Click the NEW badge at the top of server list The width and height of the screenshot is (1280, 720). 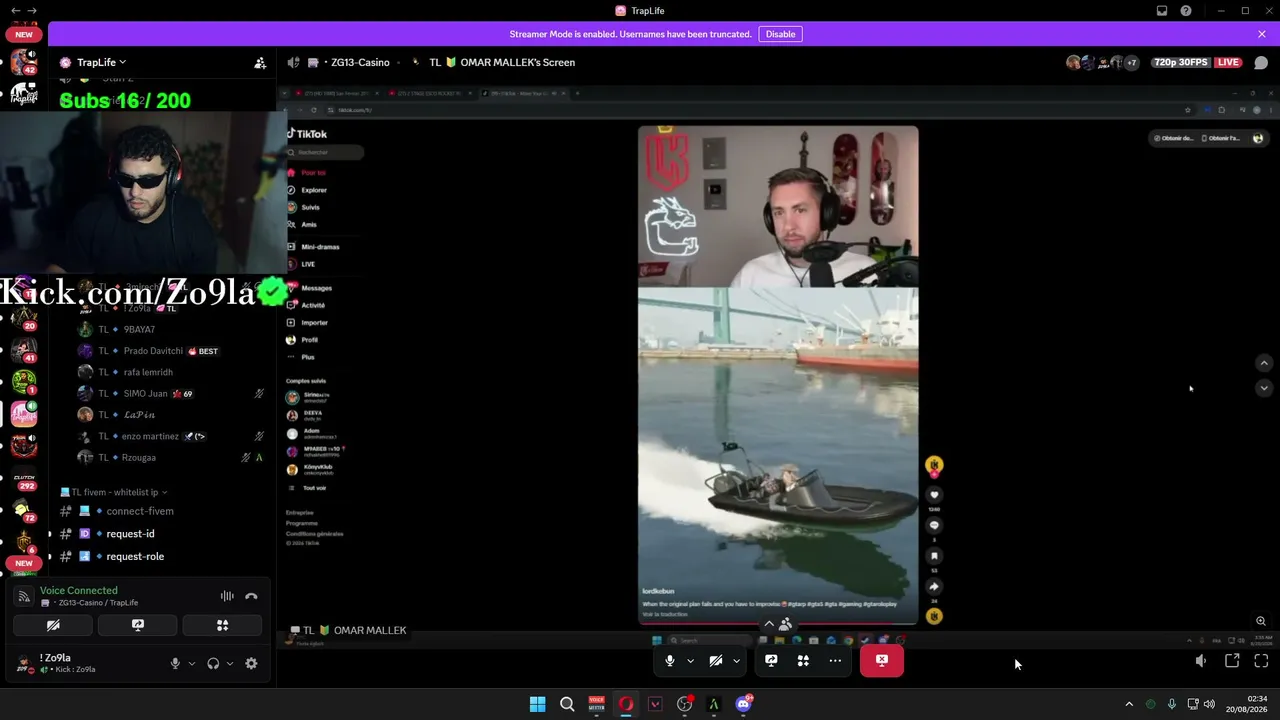pyautogui.click(x=24, y=34)
